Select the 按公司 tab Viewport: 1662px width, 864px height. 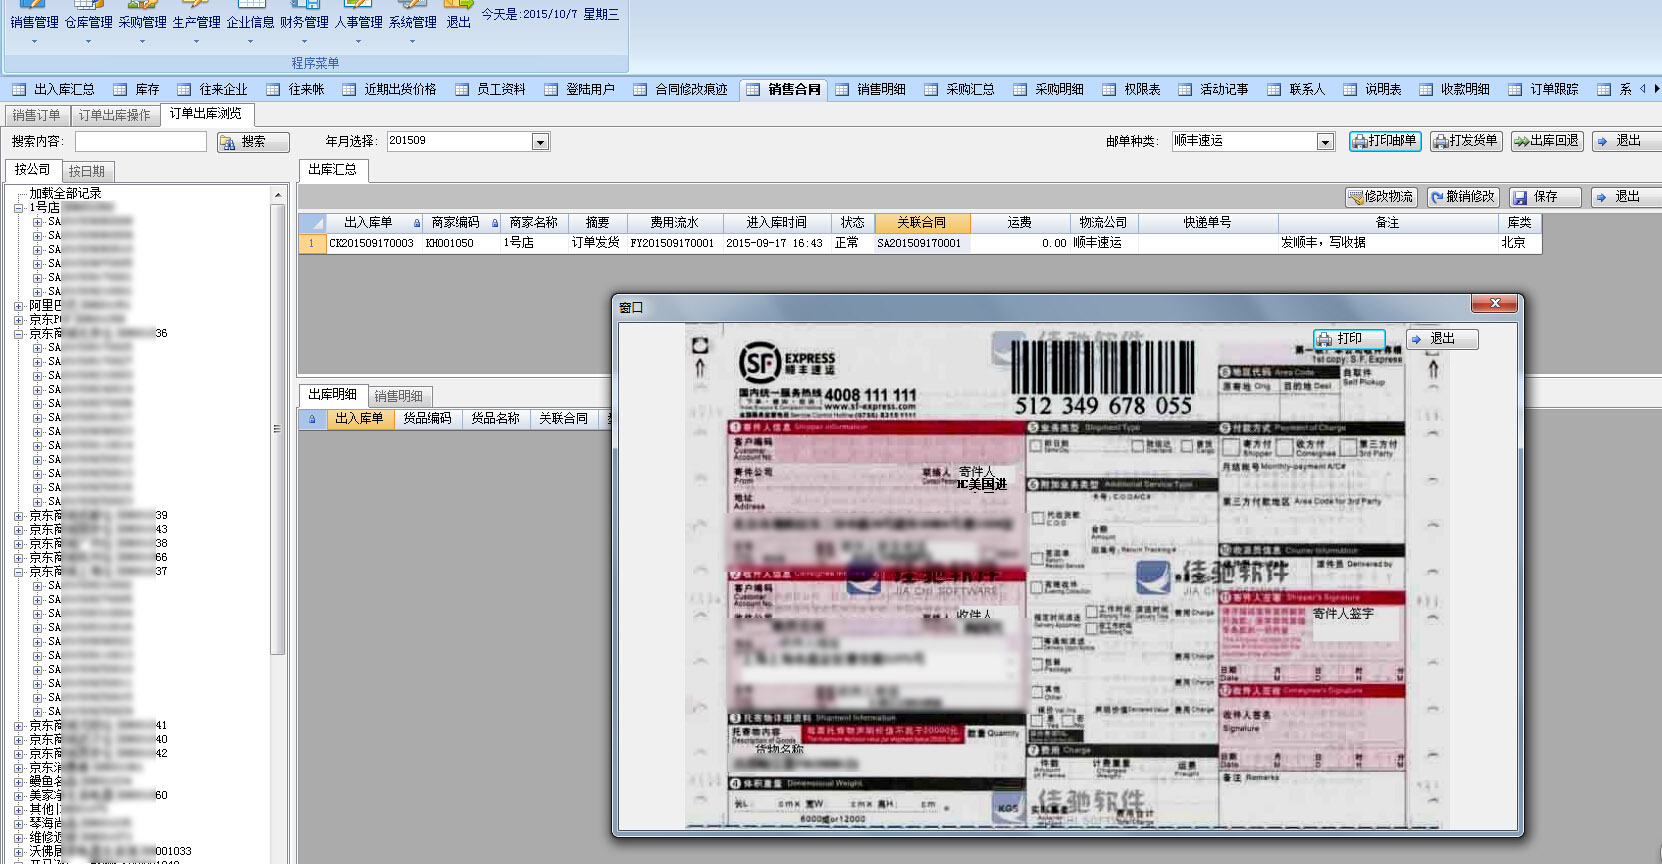(32, 170)
